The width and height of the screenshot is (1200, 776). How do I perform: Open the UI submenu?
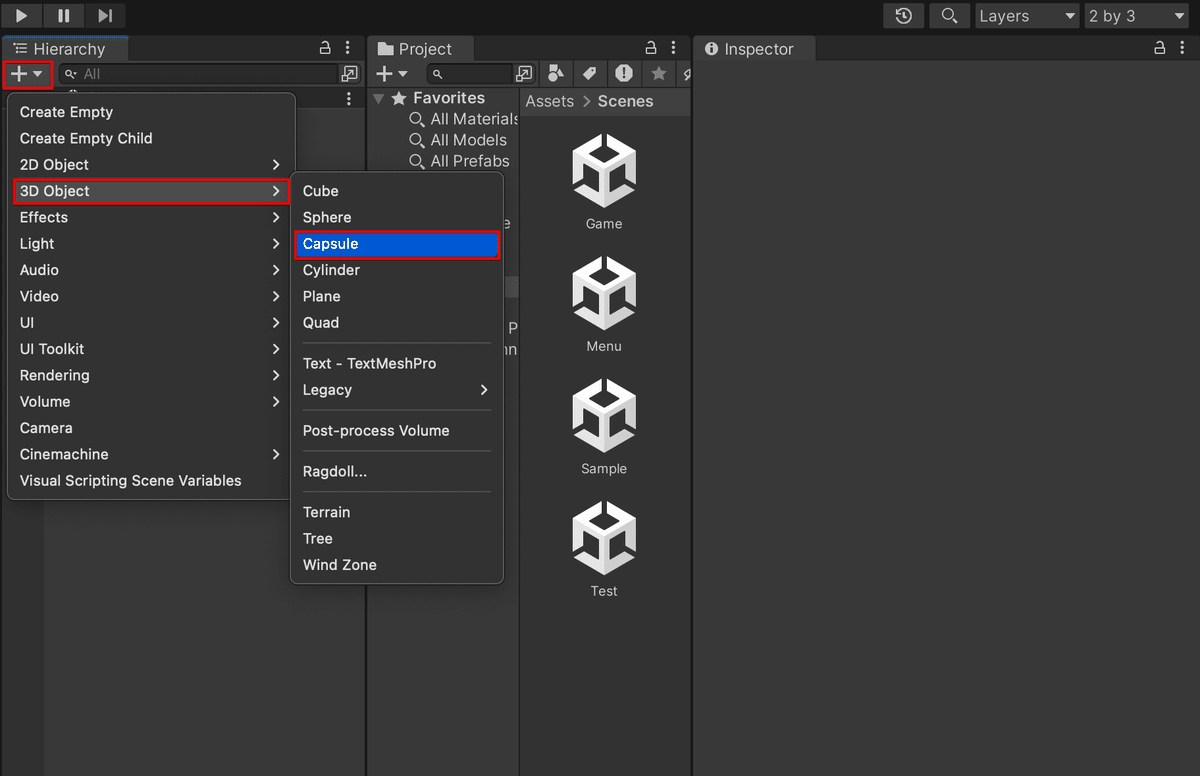(x=151, y=322)
